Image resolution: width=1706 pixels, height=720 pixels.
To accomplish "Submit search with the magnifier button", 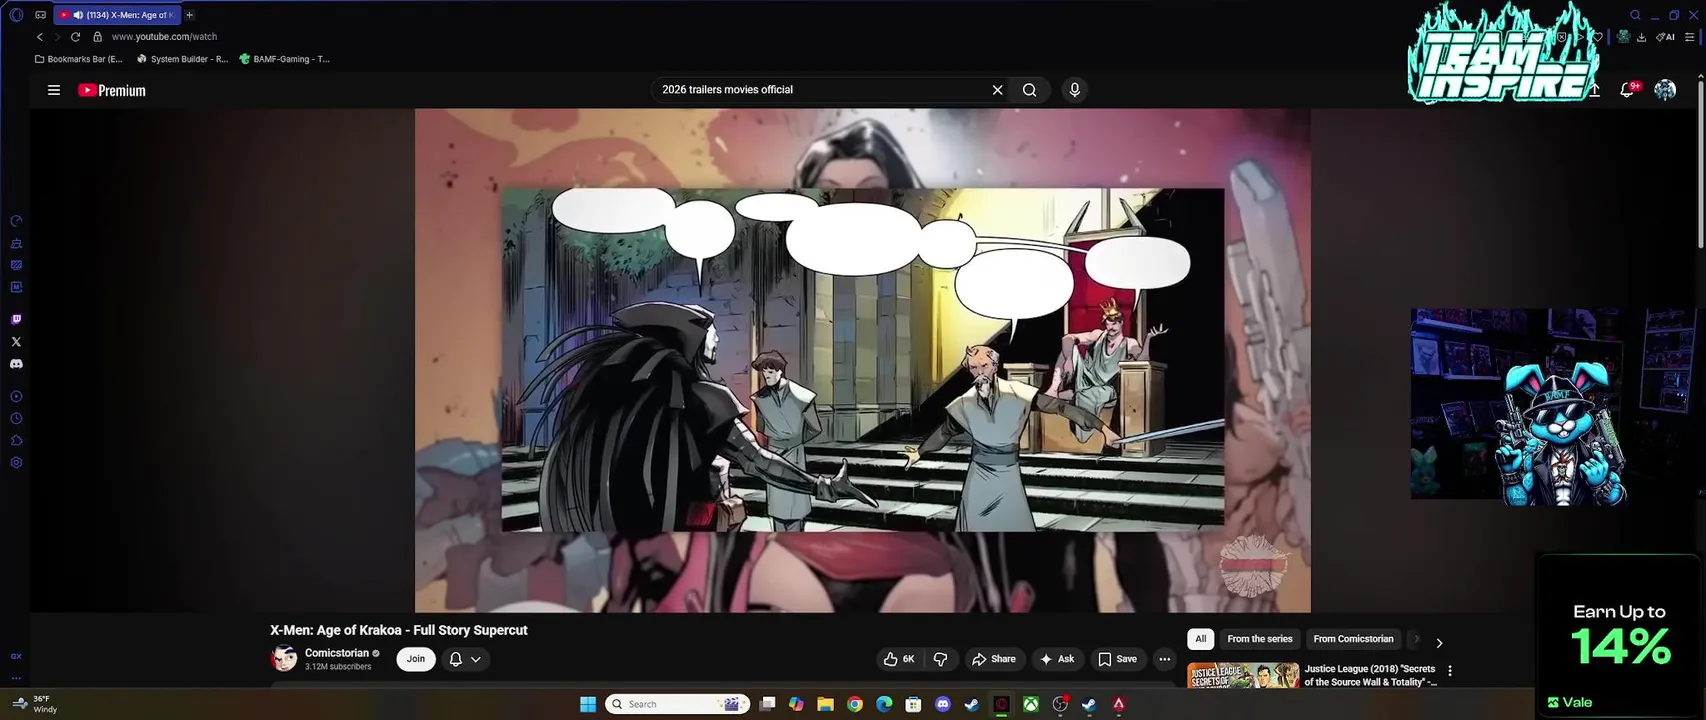I will [x=1029, y=90].
